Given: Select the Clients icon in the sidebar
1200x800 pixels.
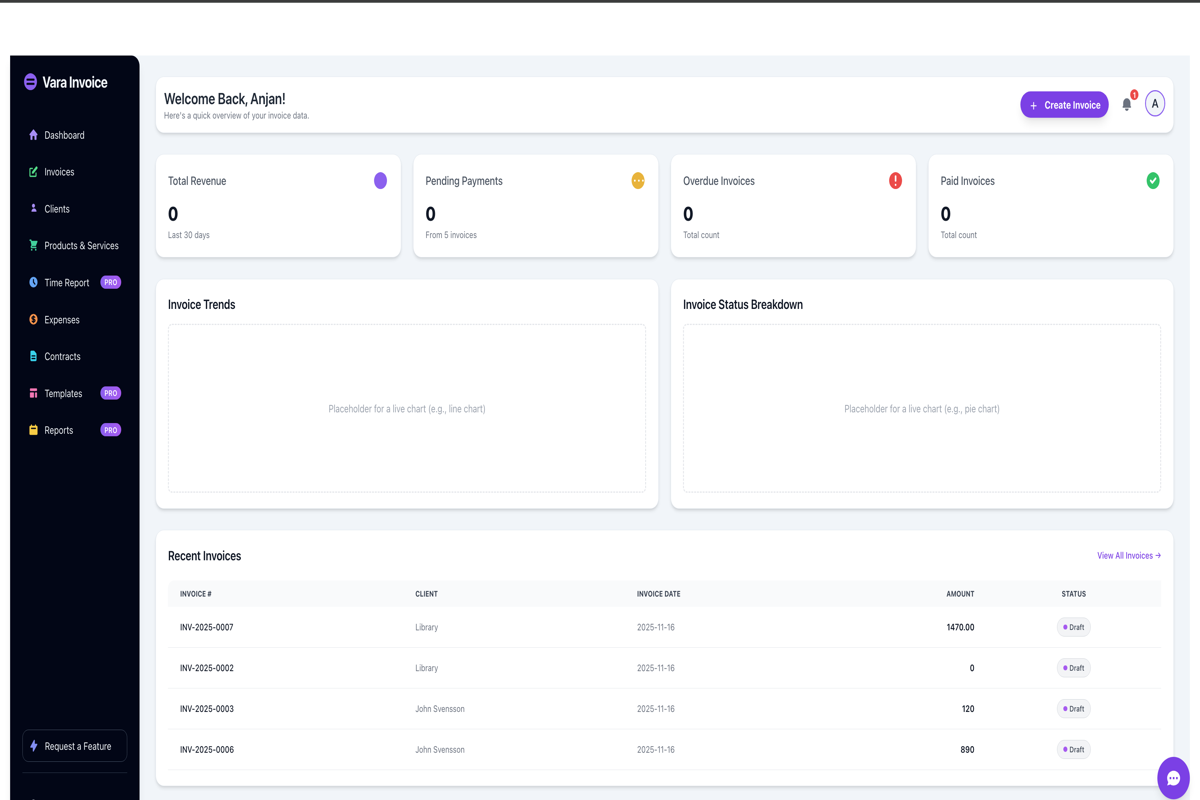Looking at the screenshot, I should pyautogui.click(x=33, y=208).
